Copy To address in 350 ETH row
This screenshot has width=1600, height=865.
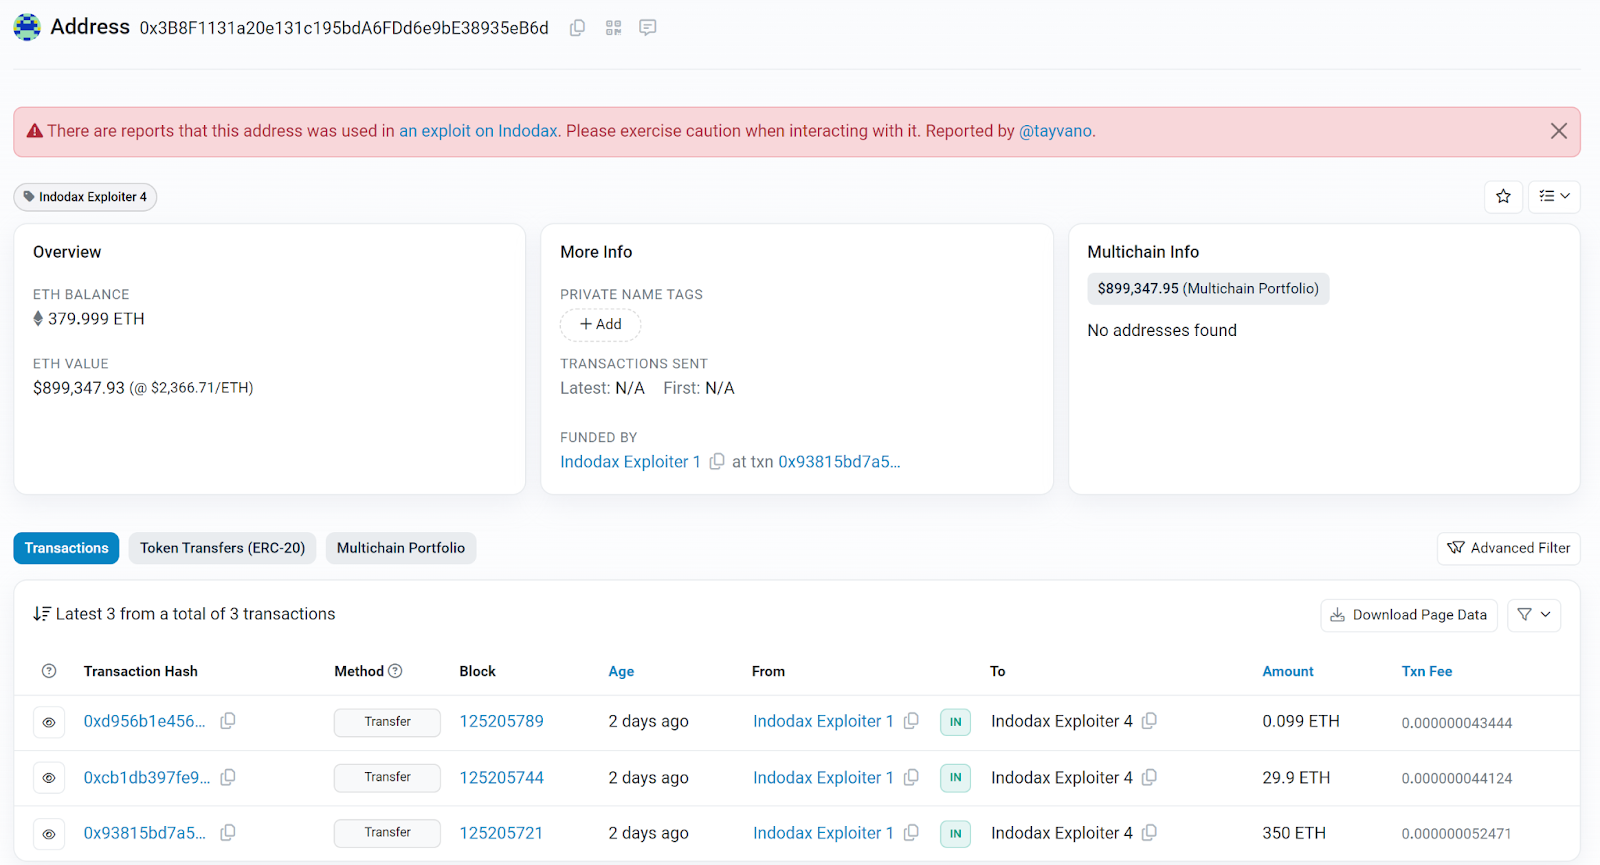1149,833
